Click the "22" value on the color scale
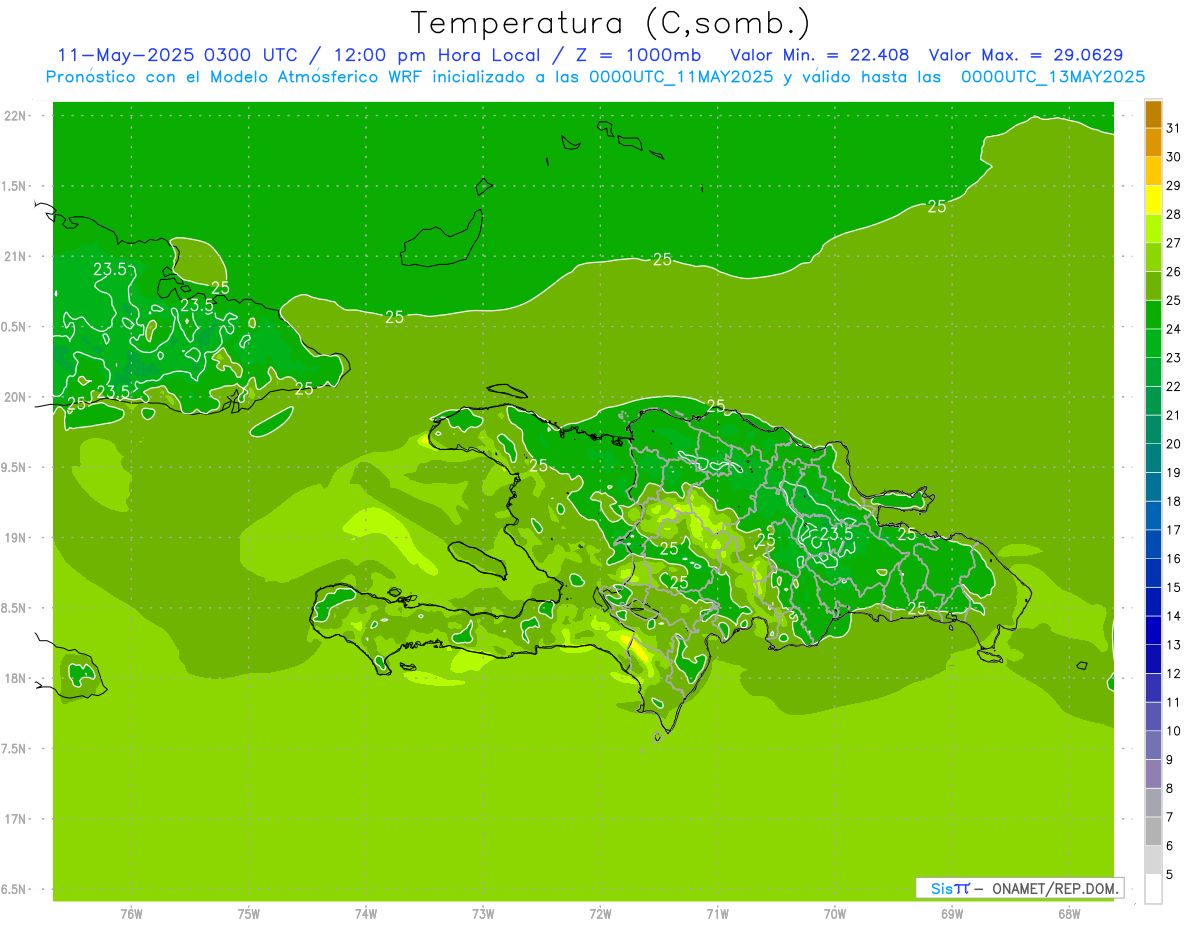 (1173, 387)
